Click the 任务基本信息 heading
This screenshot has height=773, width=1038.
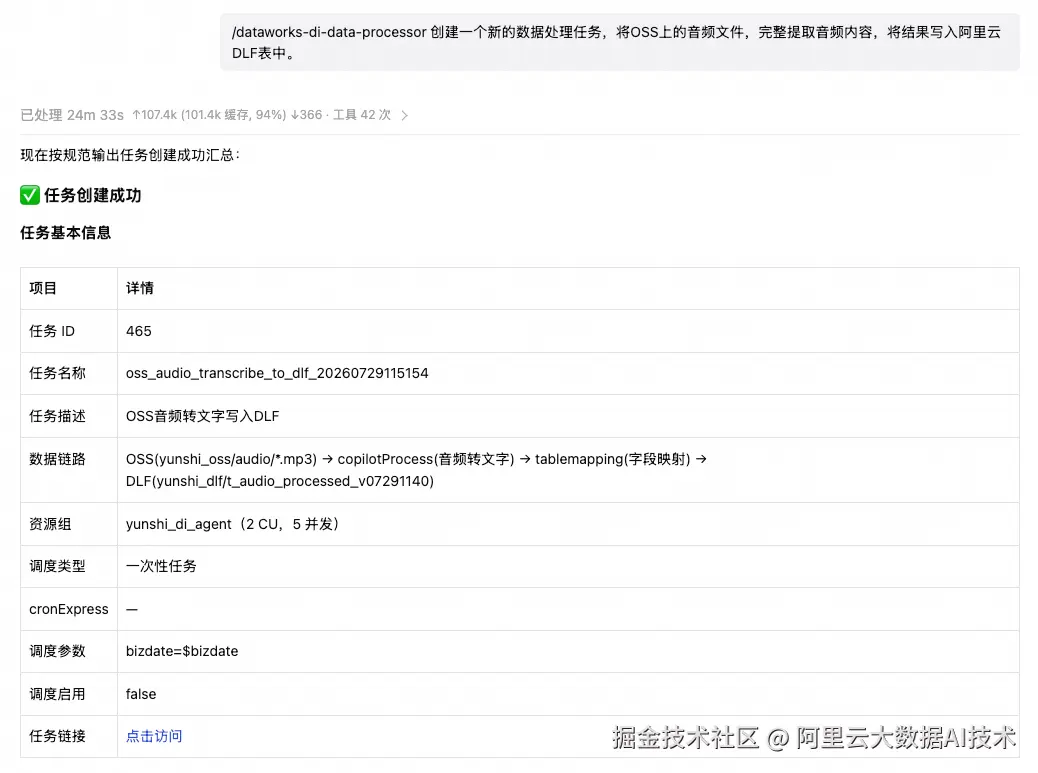(66, 233)
